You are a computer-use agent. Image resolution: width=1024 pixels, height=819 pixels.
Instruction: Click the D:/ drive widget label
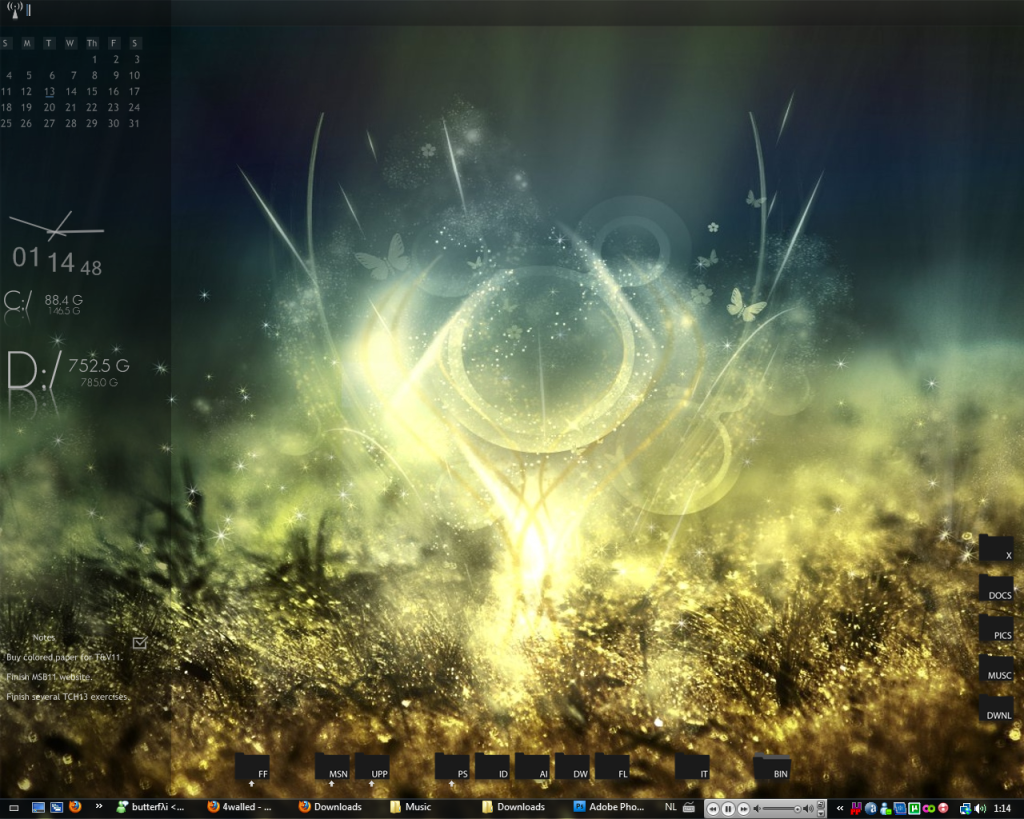(35, 370)
